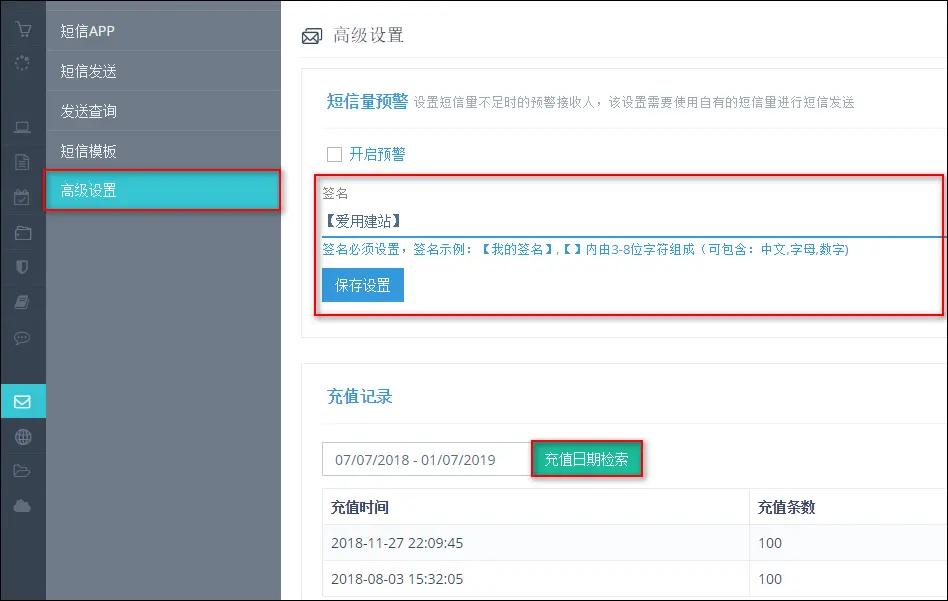Click the 充值日期检索 search button
Image resolution: width=948 pixels, height=601 pixels.
click(586, 460)
